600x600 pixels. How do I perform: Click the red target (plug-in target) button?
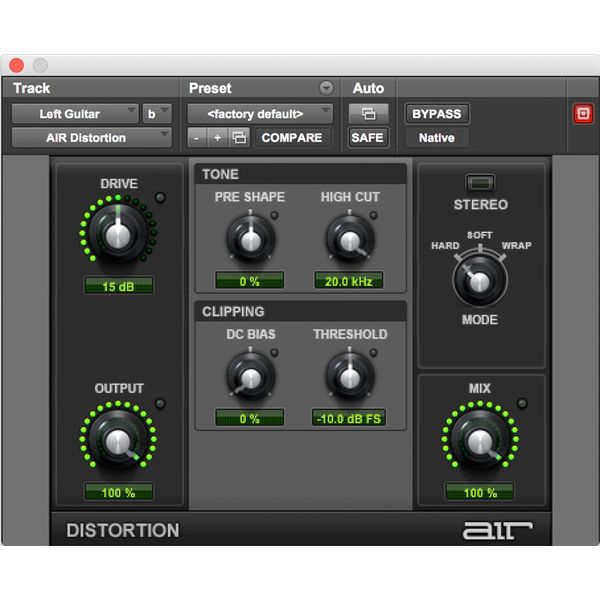click(583, 114)
